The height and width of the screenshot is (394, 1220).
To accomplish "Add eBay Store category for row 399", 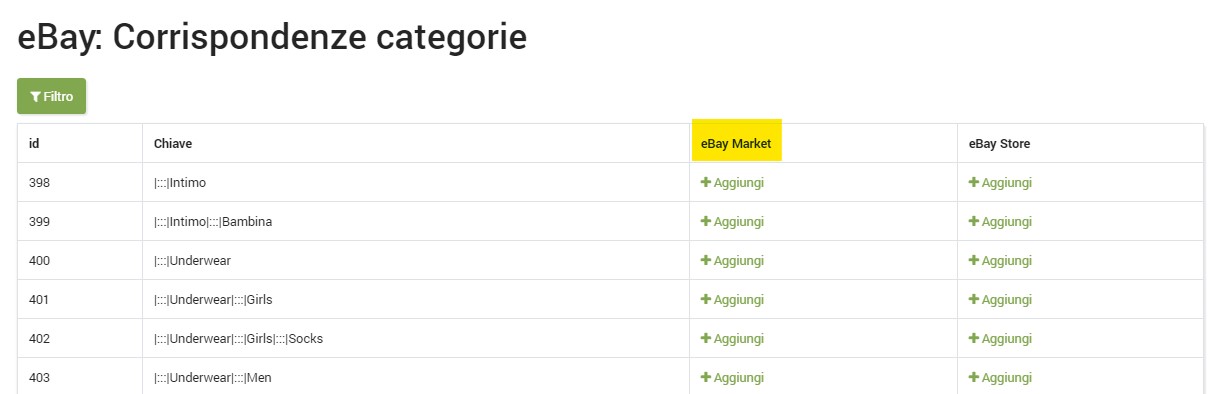I will pyautogui.click(x=1000, y=221).
